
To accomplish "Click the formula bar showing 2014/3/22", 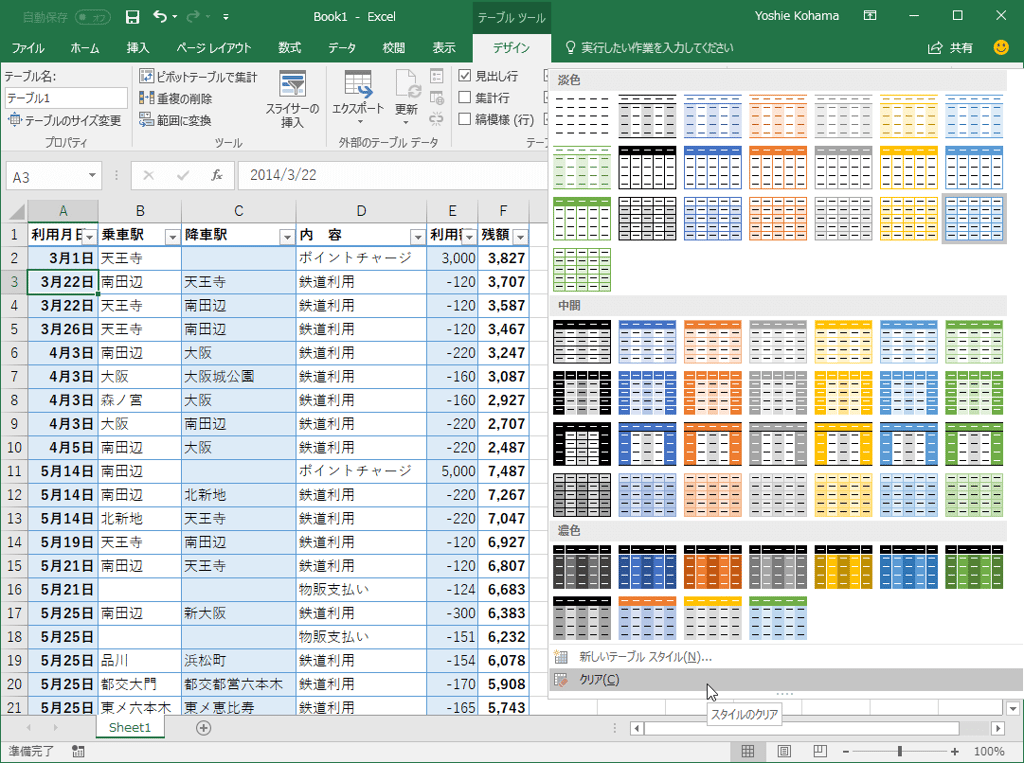I will [392, 175].
